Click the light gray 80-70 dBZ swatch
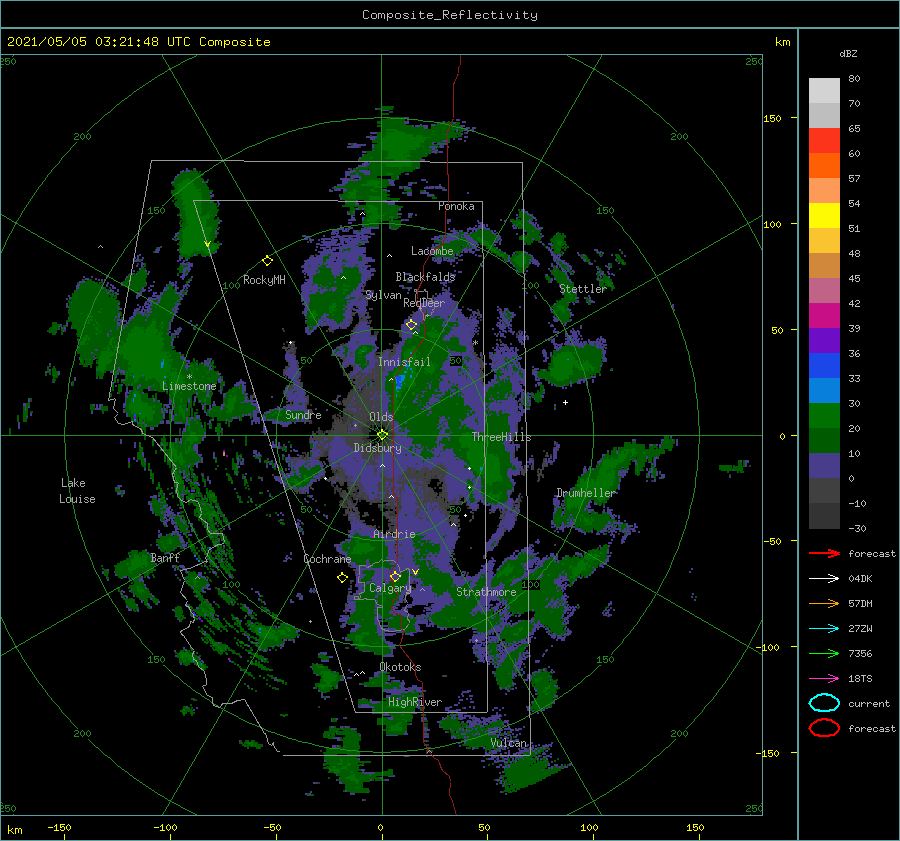 824,91
